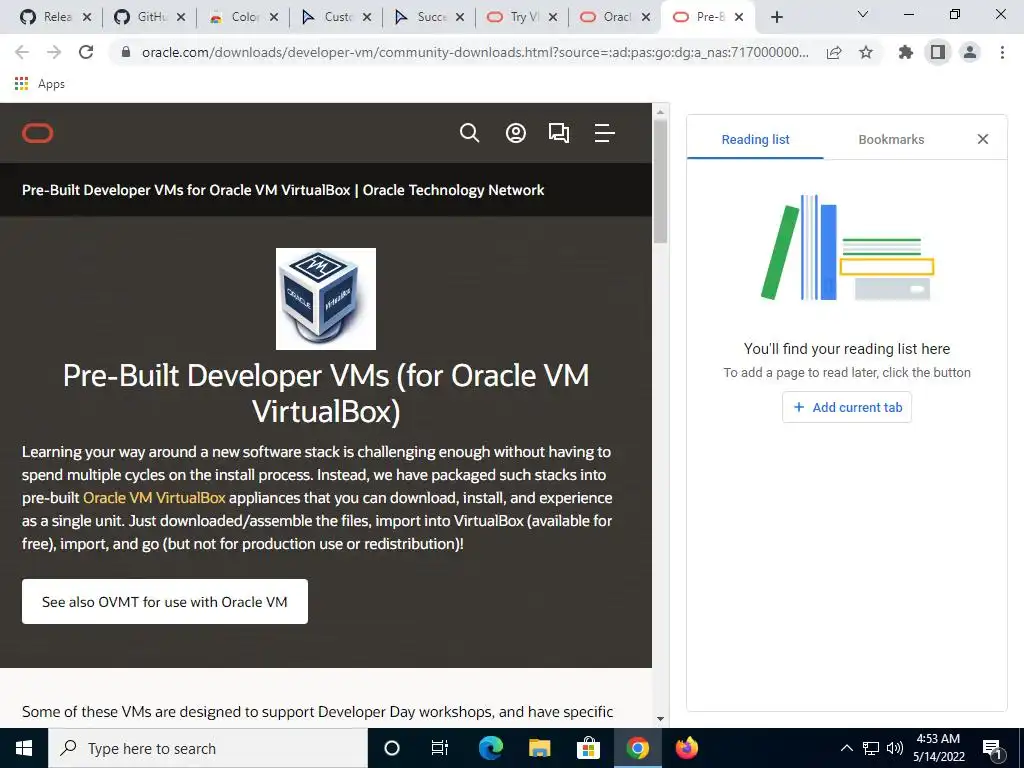Viewport: 1024px width, 768px height.
Task: Open the volume speaker icon
Action: click(894, 748)
